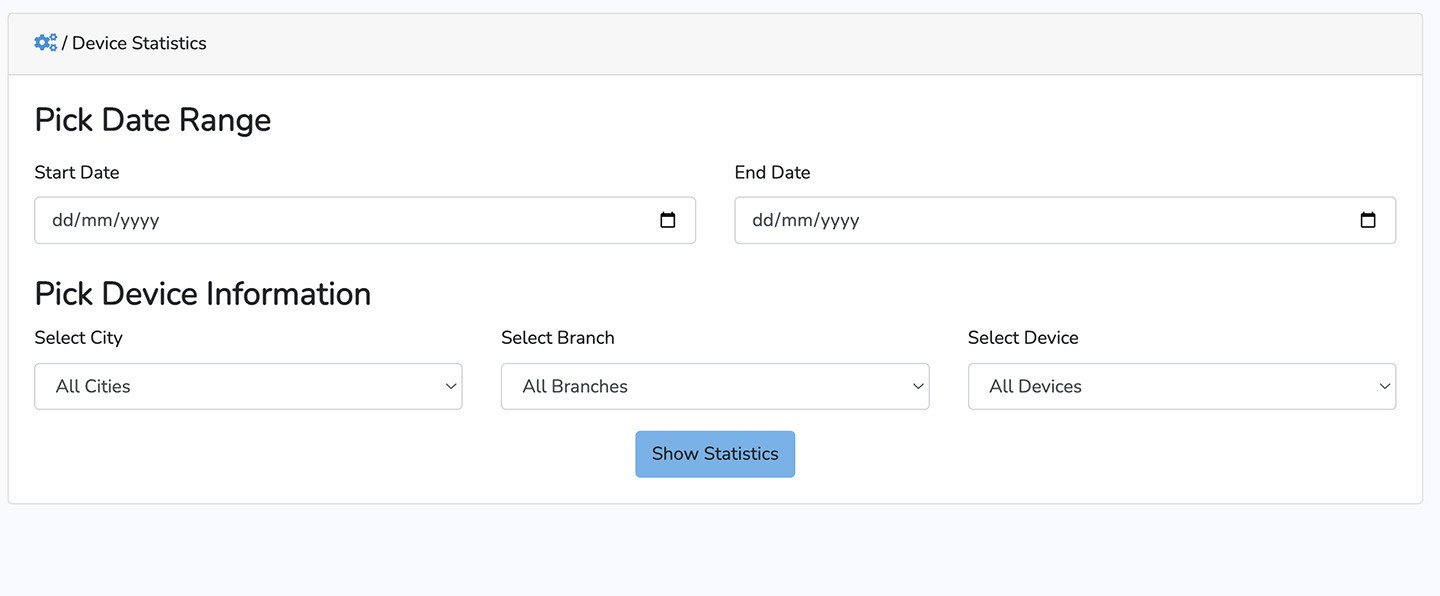The image size is (1440, 596).
Task: Click the Select Device label
Action: (1023, 338)
